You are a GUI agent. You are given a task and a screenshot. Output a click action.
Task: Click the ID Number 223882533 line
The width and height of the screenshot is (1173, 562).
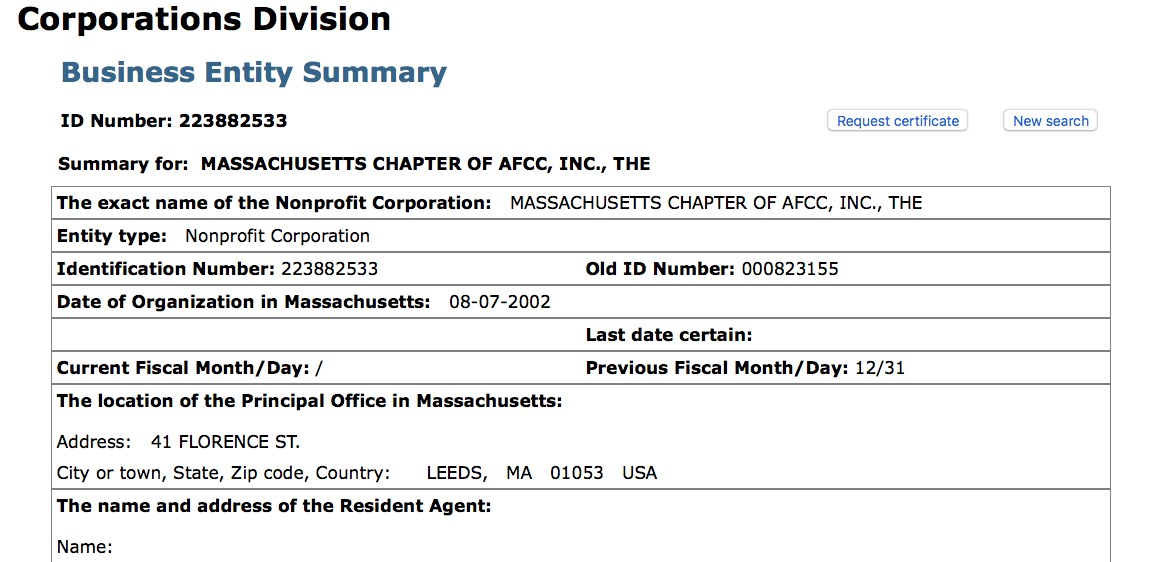pyautogui.click(x=174, y=121)
